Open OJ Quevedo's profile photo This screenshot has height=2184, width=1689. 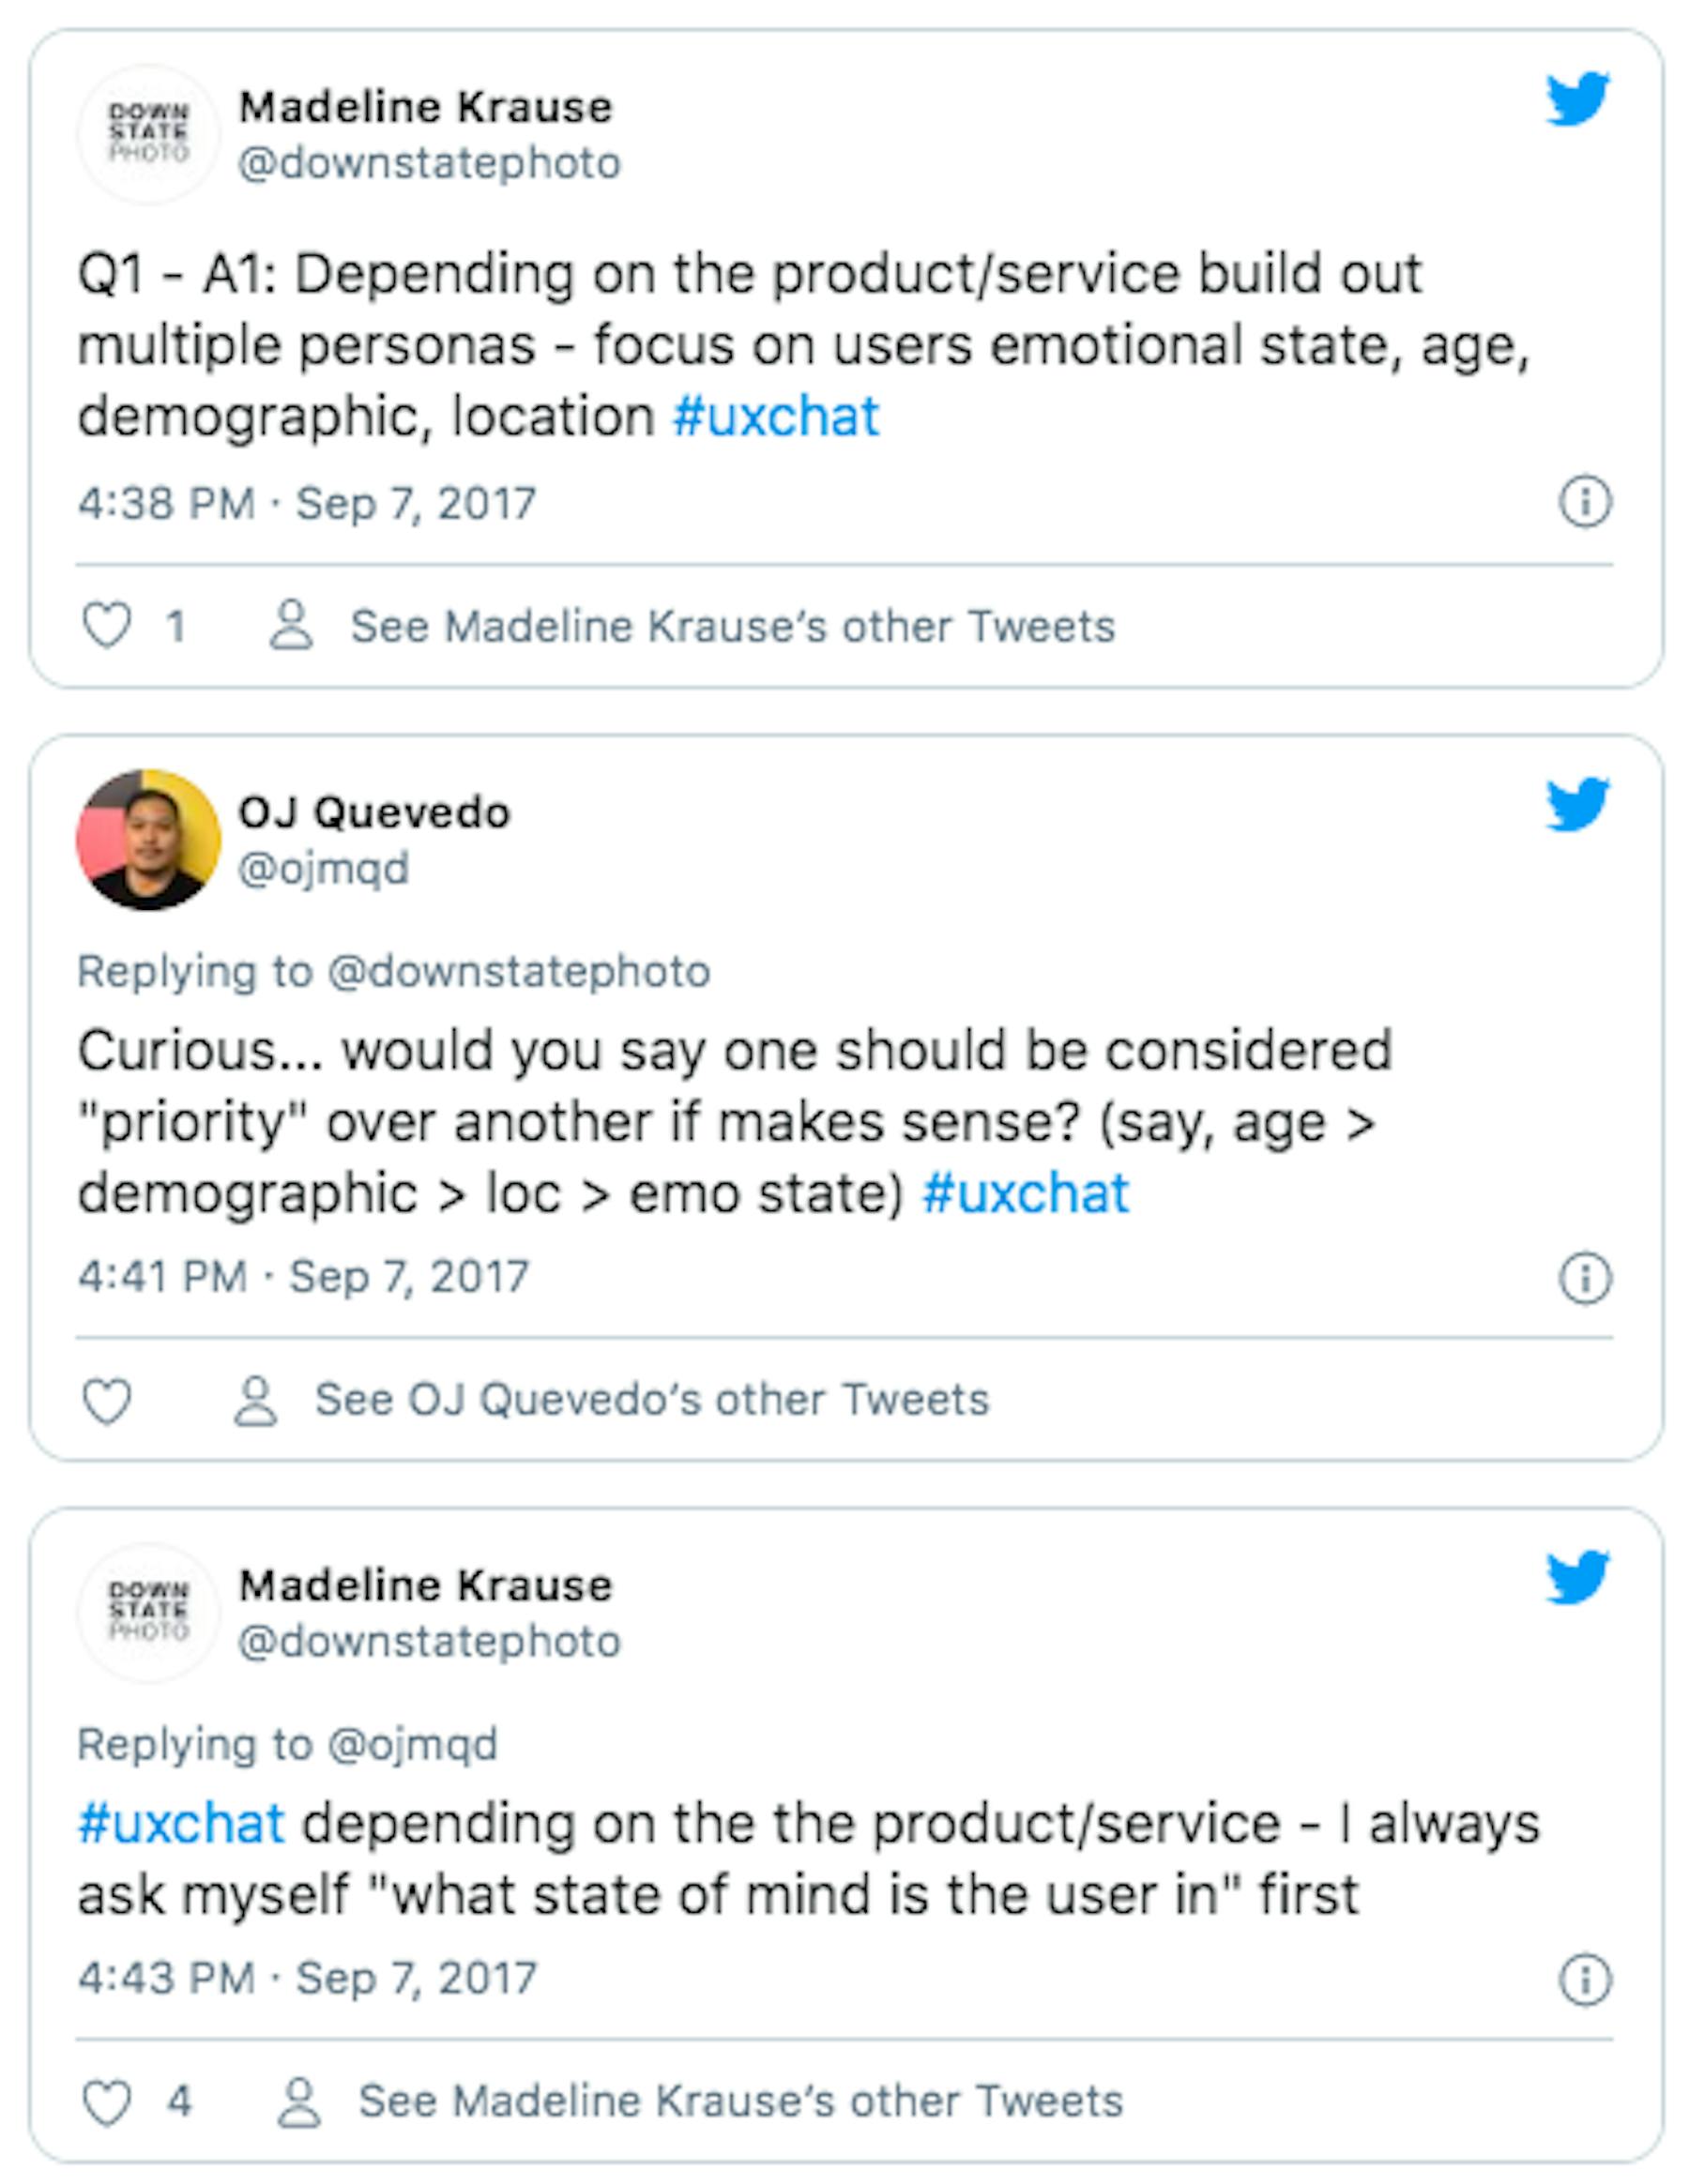pos(148,840)
